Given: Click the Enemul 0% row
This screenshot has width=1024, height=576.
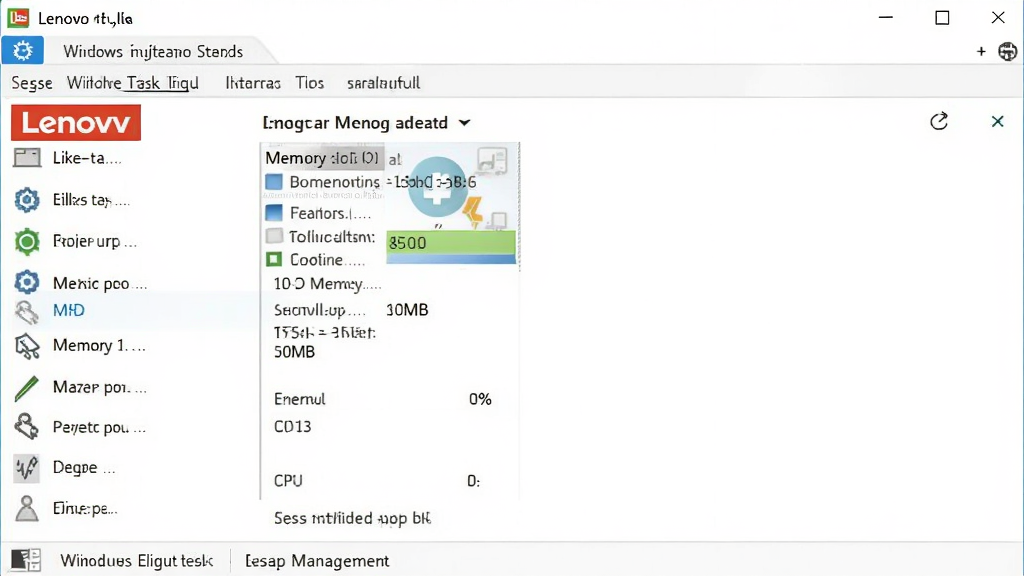Looking at the screenshot, I should coord(382,399).
